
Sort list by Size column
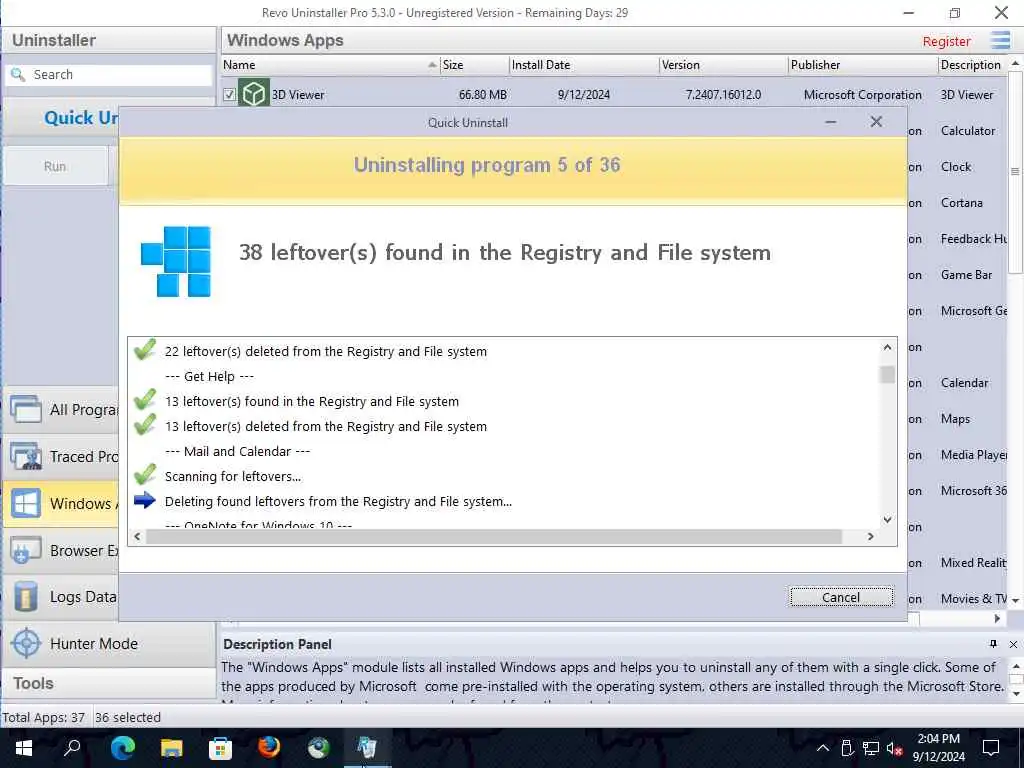coord(474,65)
